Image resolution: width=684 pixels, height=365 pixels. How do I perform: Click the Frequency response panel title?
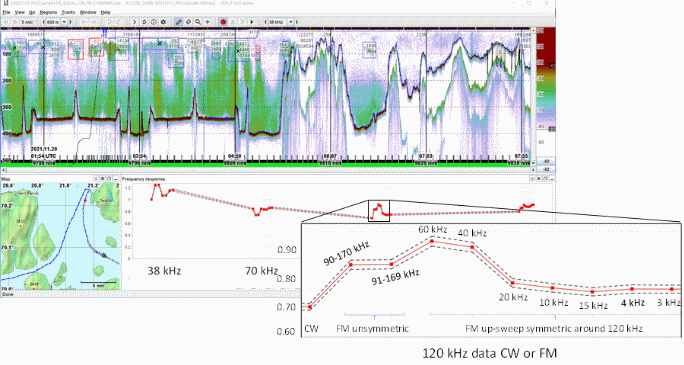click(143, 179)
